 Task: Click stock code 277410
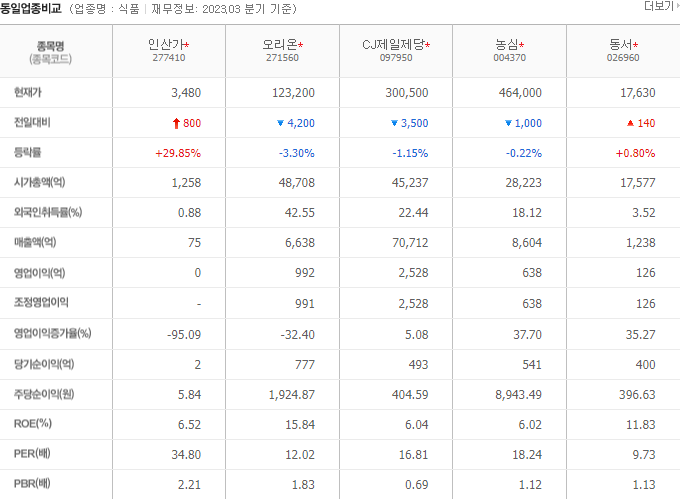[x=169, y=58]
